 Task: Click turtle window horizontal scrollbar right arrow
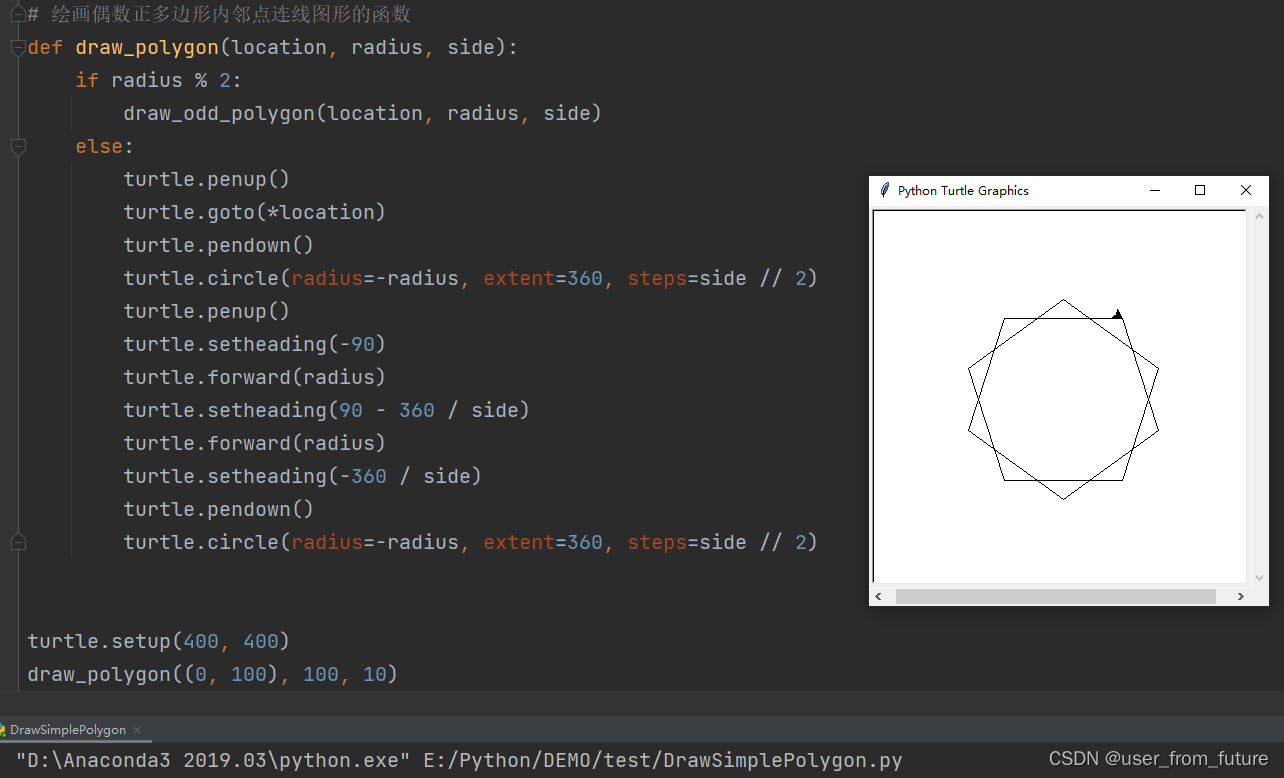1241,596
